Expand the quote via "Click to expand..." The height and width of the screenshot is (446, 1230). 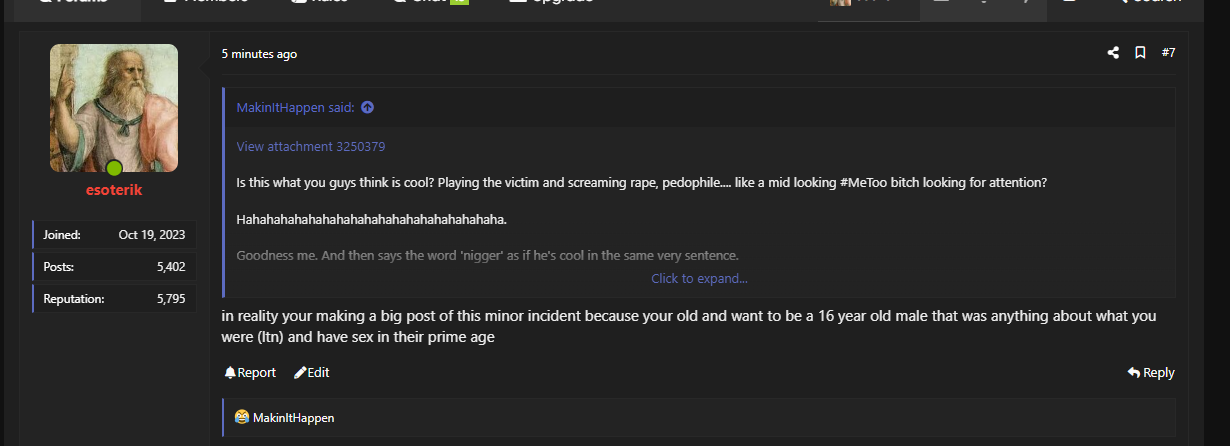coord(699,279)
